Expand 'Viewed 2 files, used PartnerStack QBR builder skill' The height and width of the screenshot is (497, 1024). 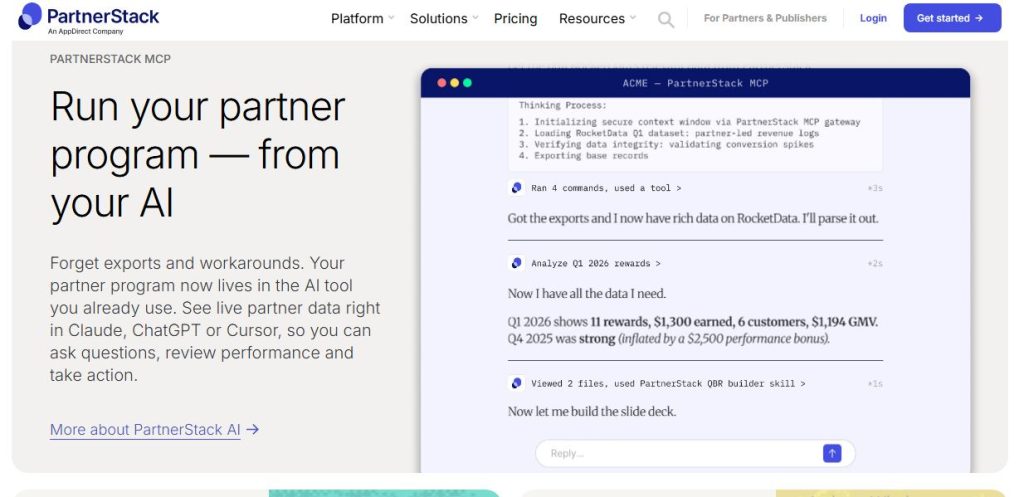point(668,383)
